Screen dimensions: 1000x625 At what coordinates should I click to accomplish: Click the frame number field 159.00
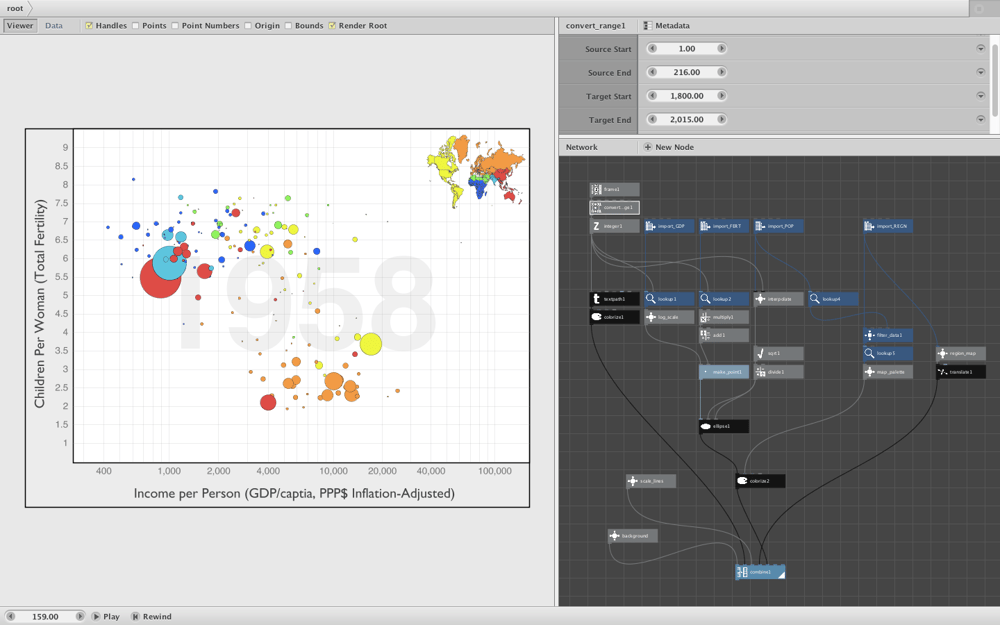(45, 617)
